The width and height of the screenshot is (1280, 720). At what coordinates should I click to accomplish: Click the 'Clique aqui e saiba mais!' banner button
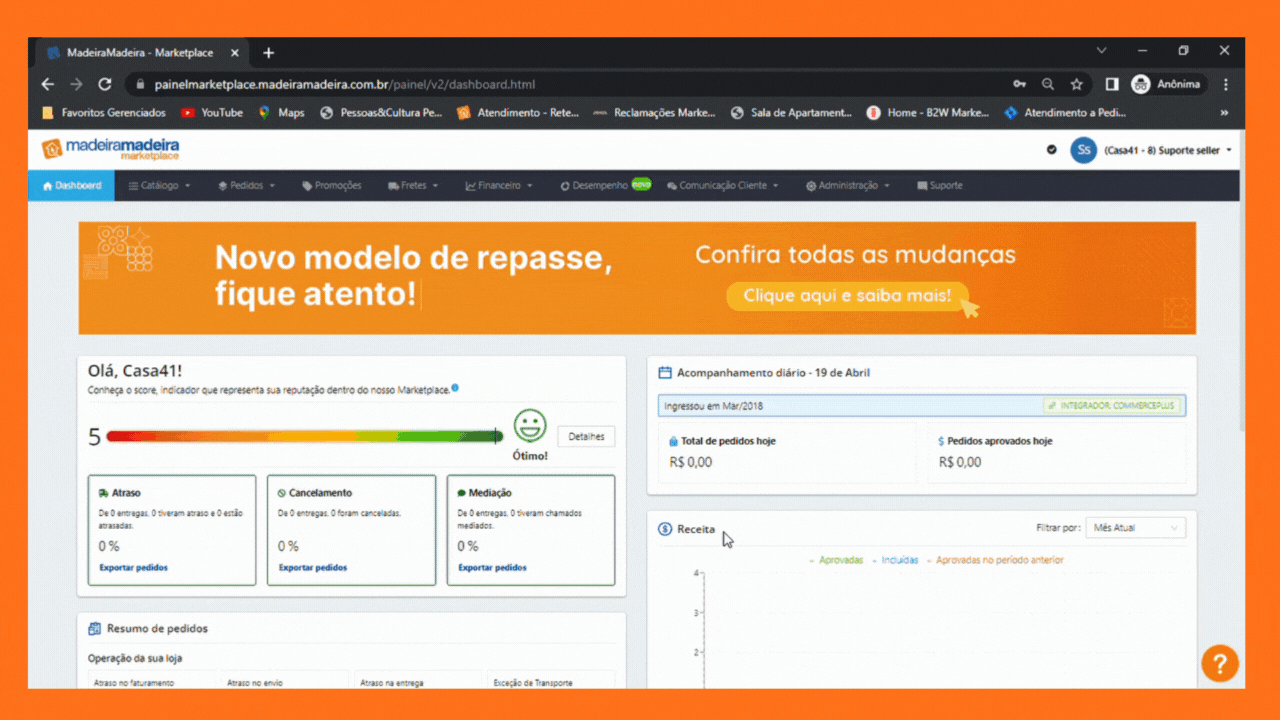(x=847, y=296)
